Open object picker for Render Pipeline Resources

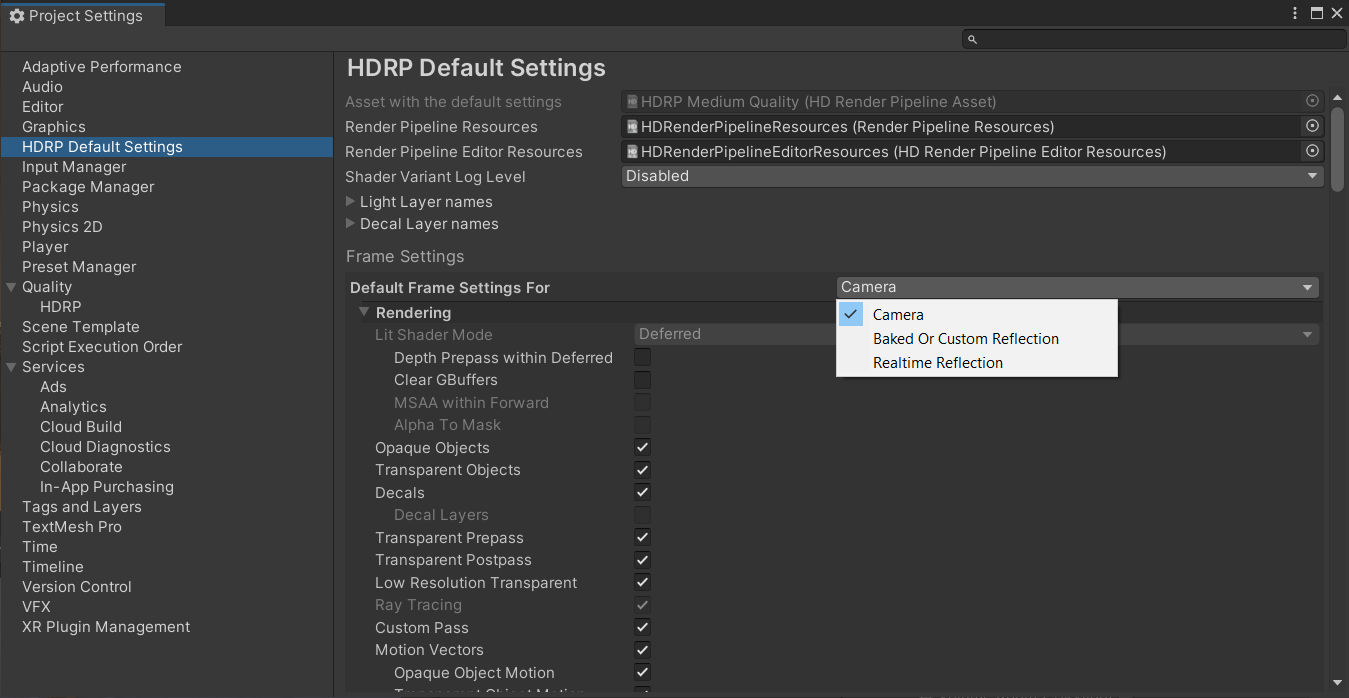pyautogui.click(x=1312, y=126)
